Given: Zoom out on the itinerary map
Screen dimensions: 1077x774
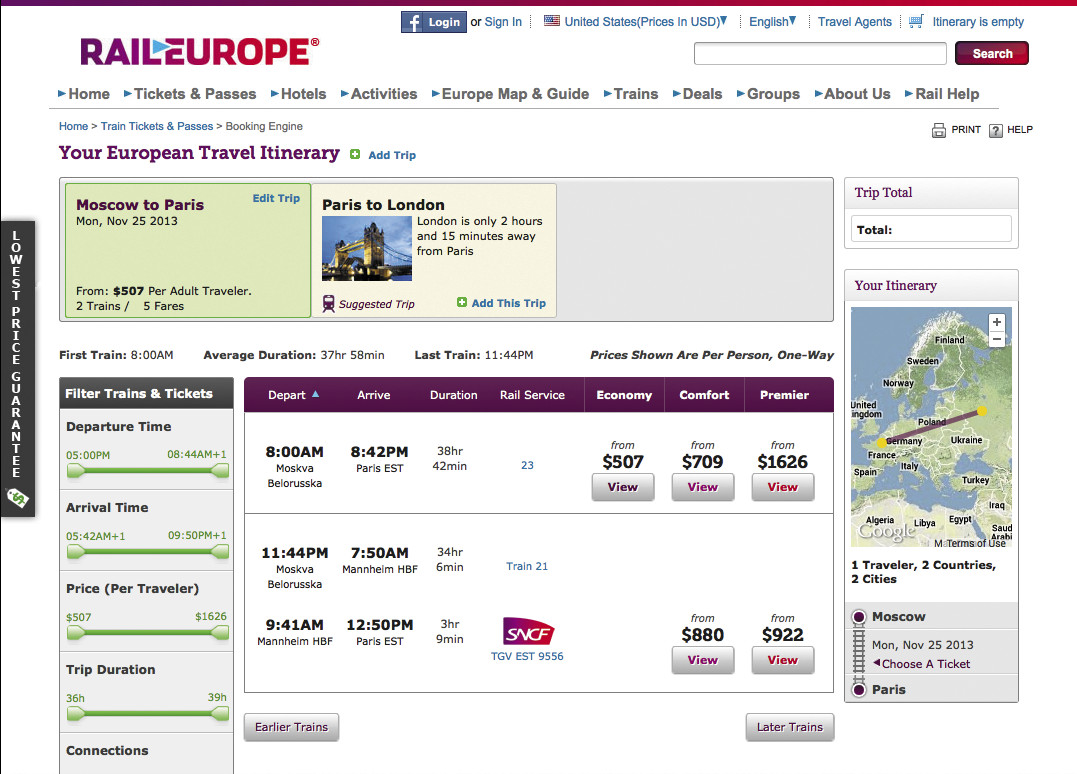Looking at the screenshot, I should tap(996, 340).
